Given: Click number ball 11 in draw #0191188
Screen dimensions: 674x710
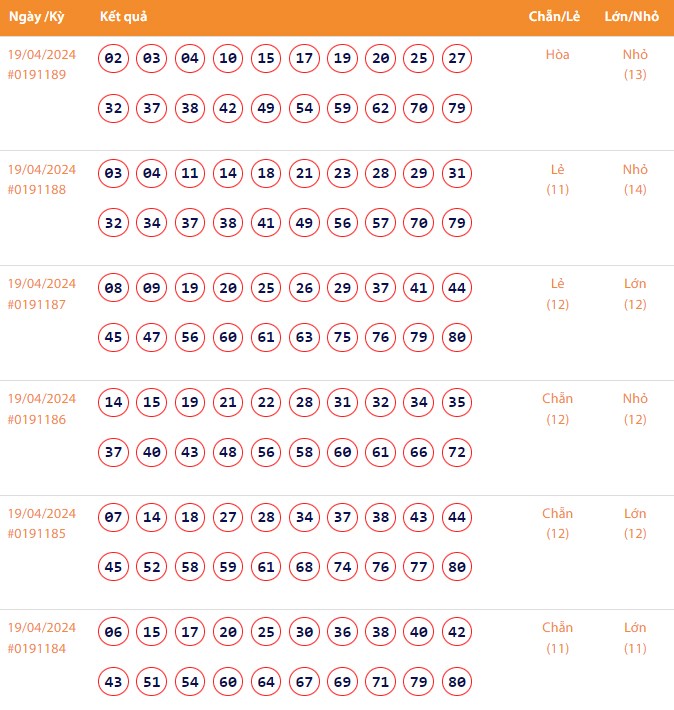Looking at the screenshot, I should (190, 174).
